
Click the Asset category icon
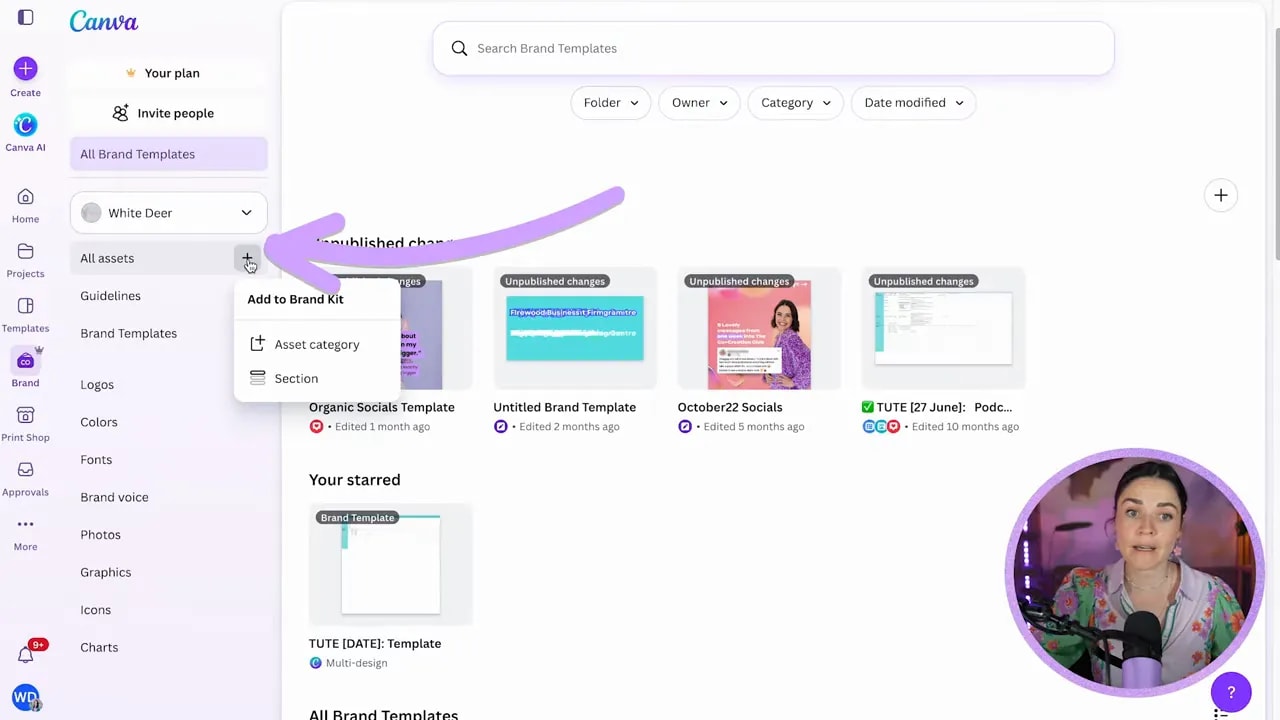[258, 344]
